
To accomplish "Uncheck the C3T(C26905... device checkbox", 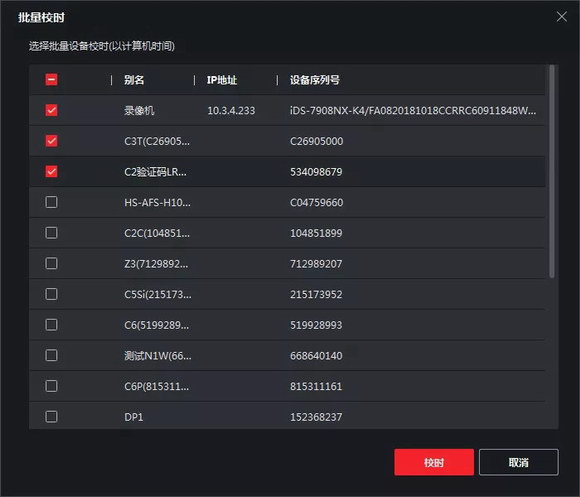I will (51, 141).
